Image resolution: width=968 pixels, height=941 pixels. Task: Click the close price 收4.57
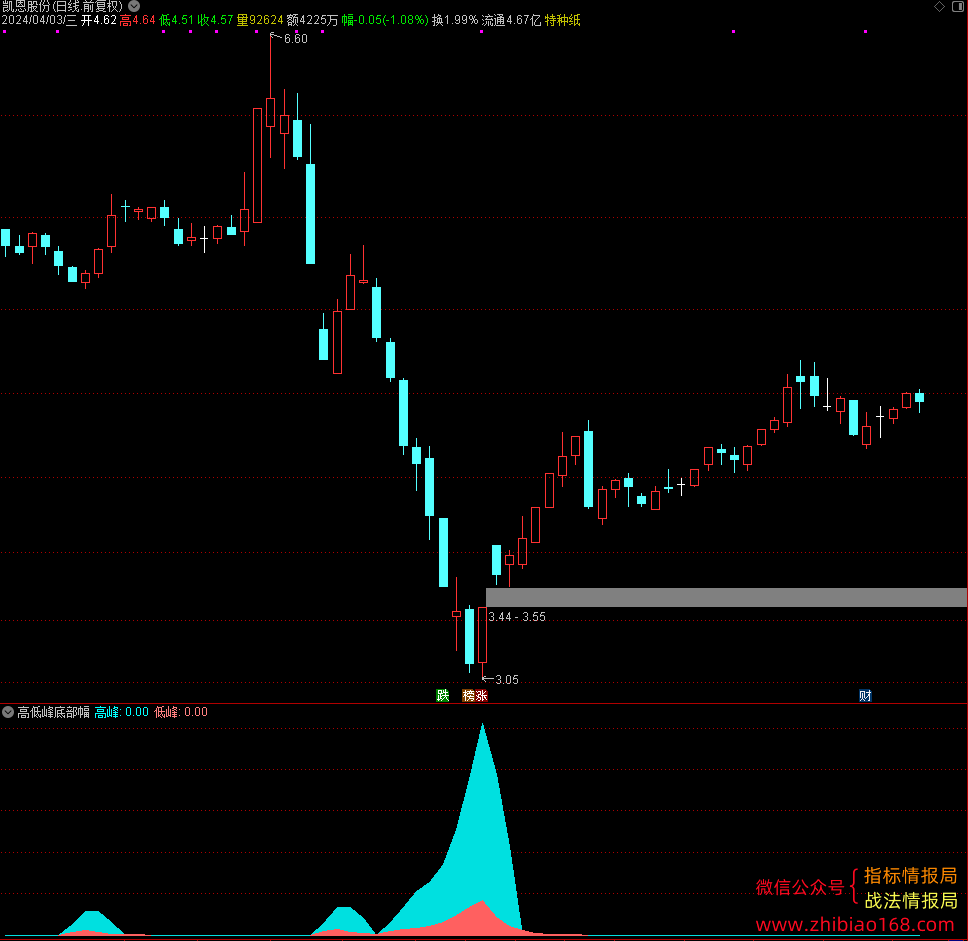click(215, 20)
